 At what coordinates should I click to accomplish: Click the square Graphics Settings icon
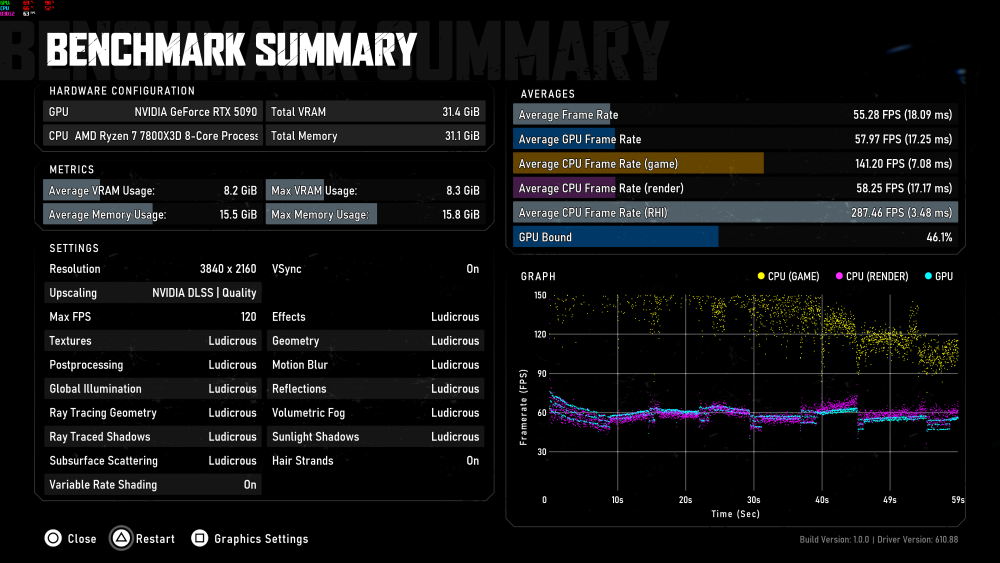pos(200,538)
